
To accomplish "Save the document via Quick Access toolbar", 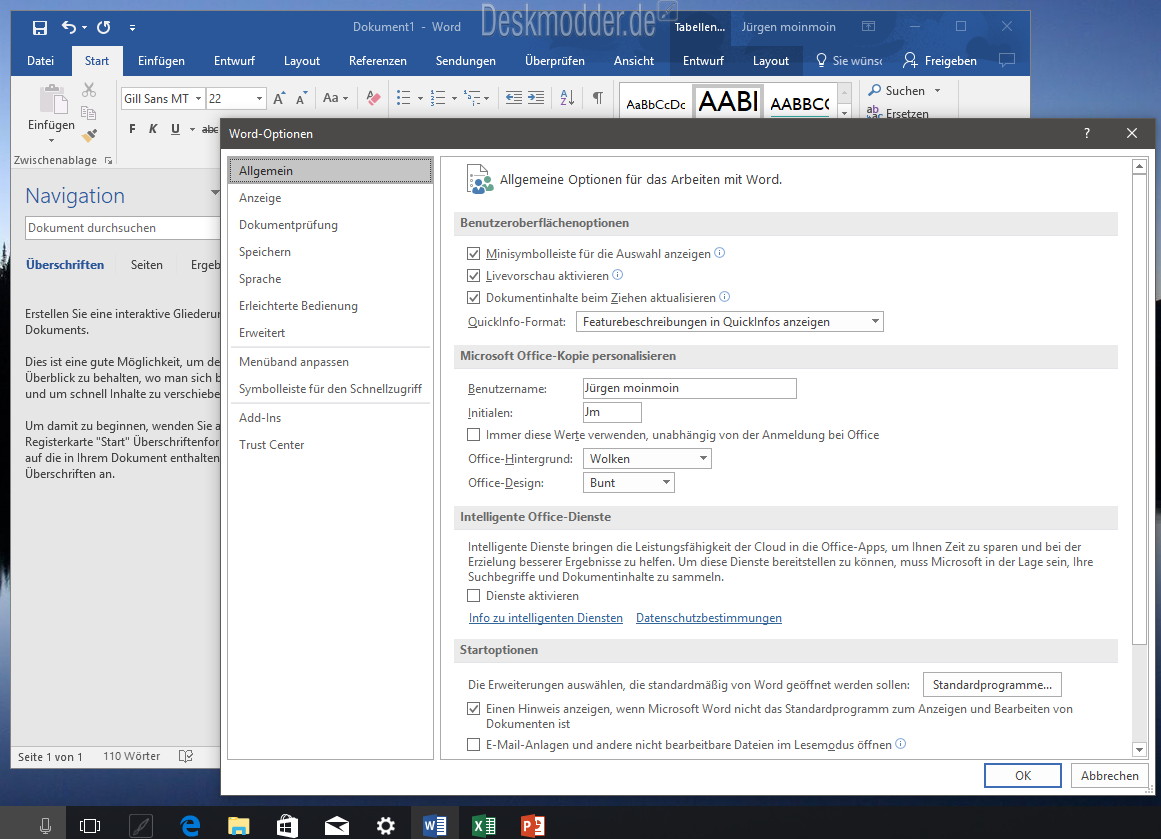I will coord(40,27).
